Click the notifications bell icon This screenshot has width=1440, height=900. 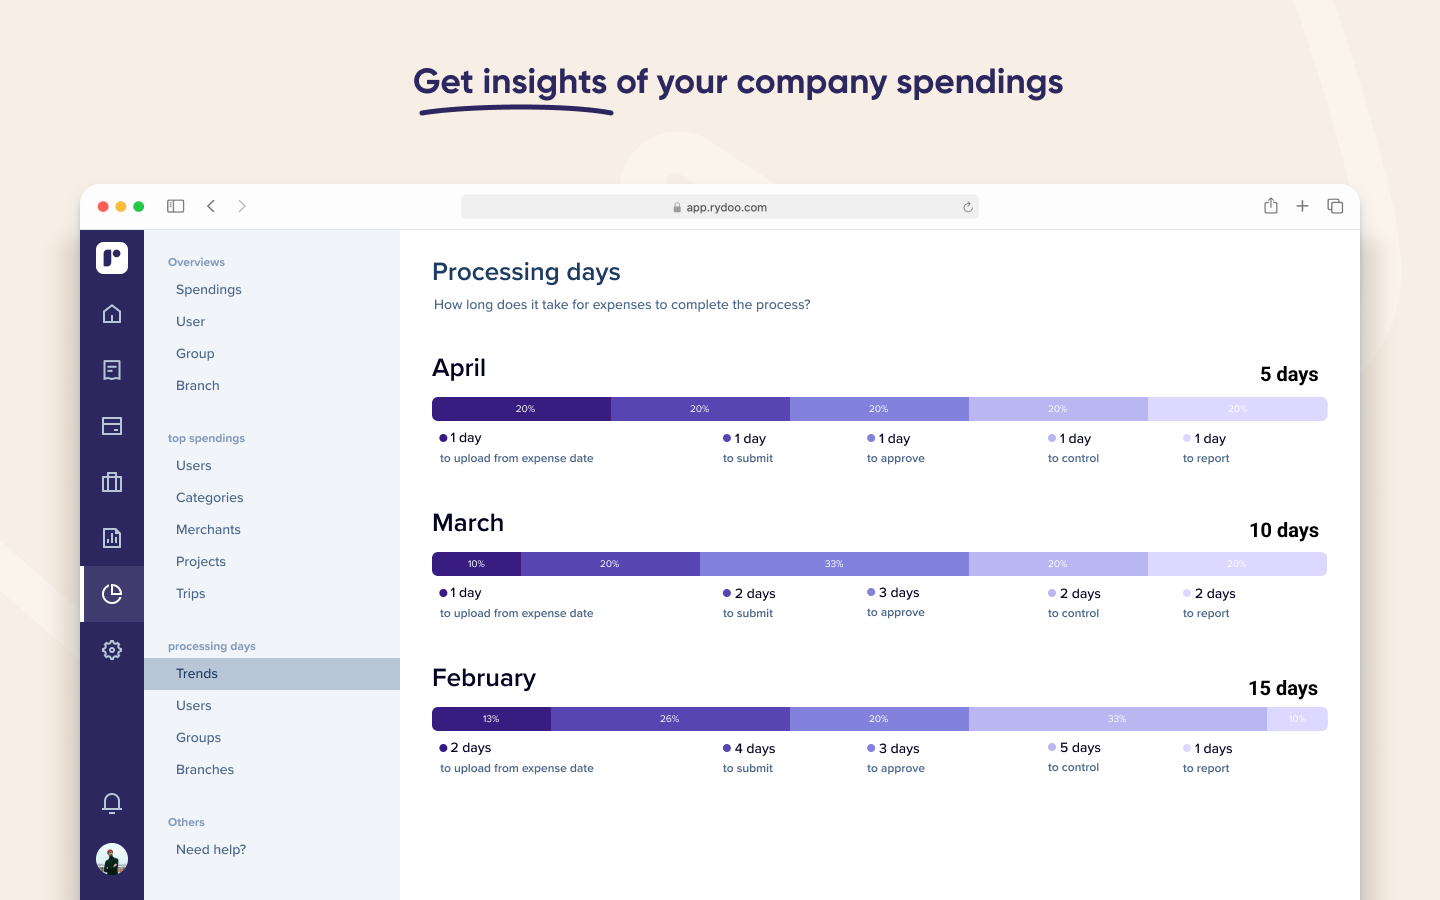click(x=112, y=803)
